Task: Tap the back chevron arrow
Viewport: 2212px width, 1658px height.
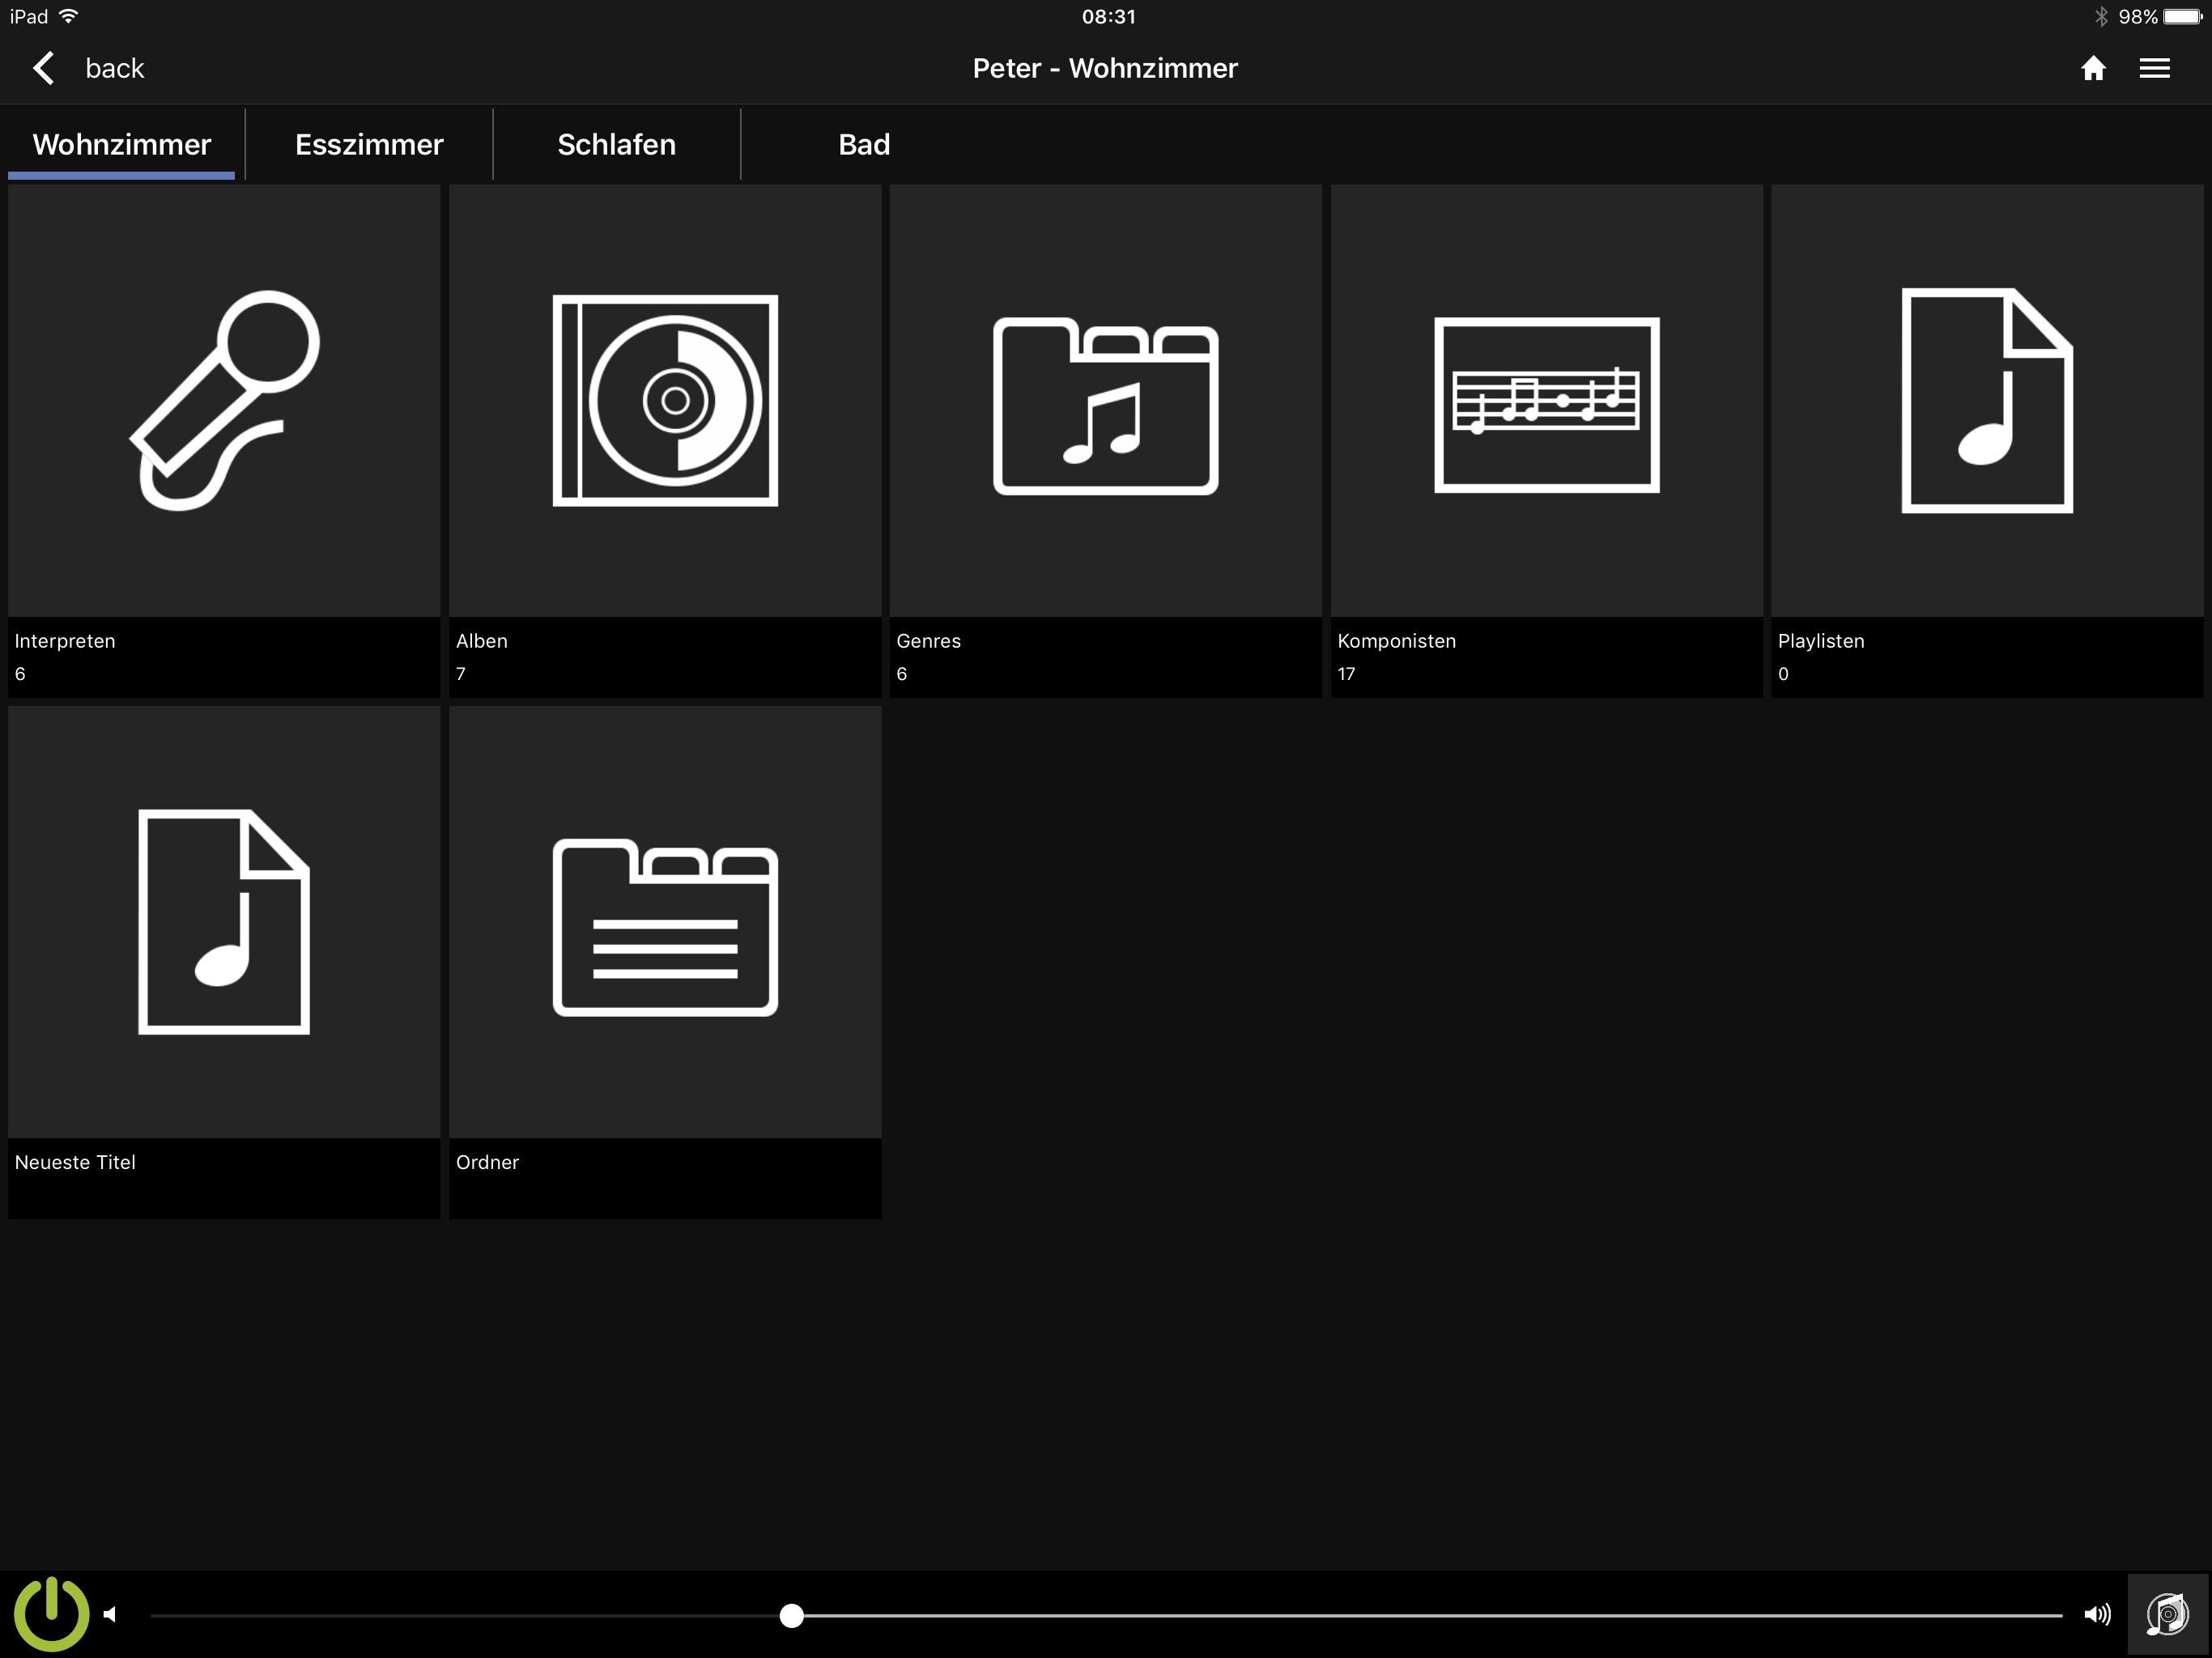Action: 43,68
